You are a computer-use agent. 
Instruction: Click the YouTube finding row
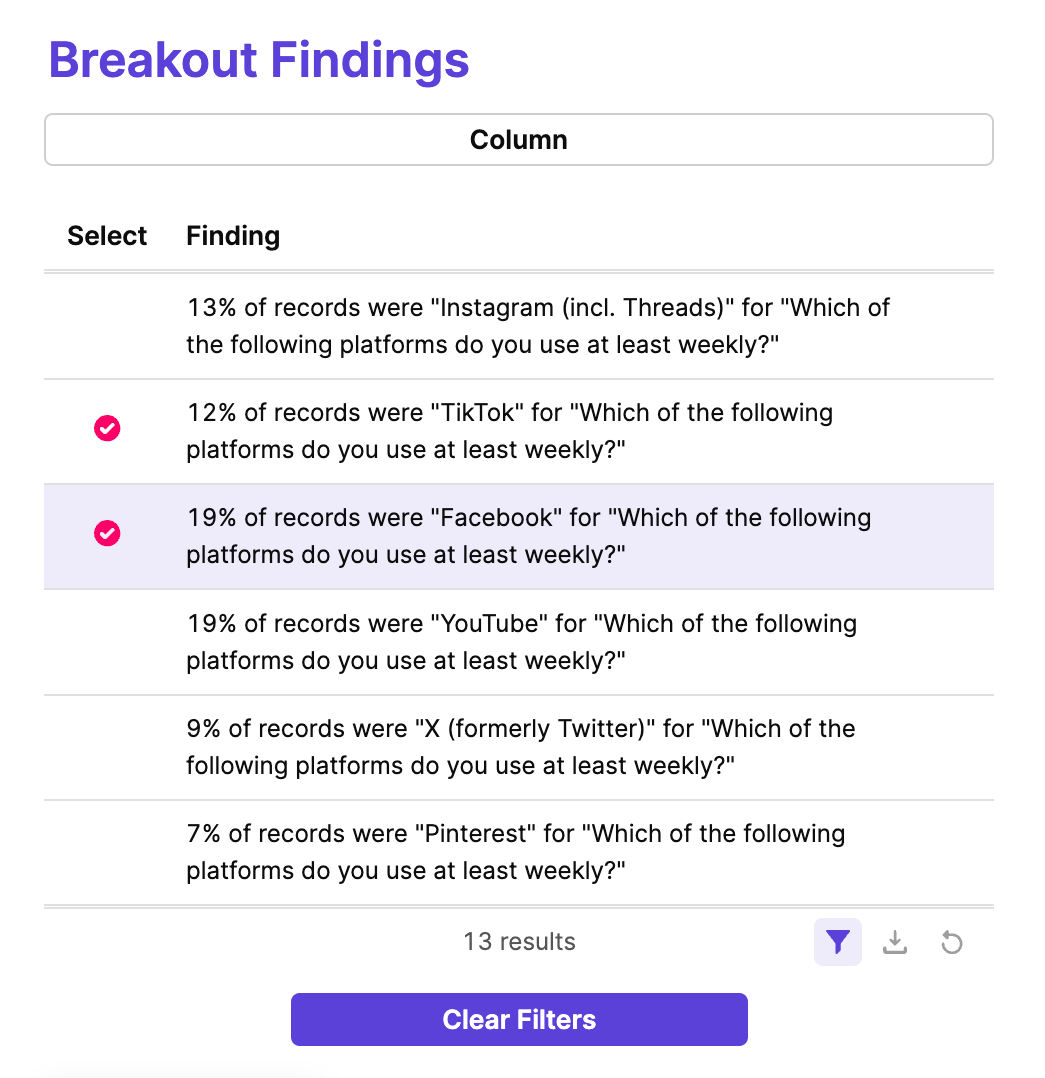[x=519, y=641]
